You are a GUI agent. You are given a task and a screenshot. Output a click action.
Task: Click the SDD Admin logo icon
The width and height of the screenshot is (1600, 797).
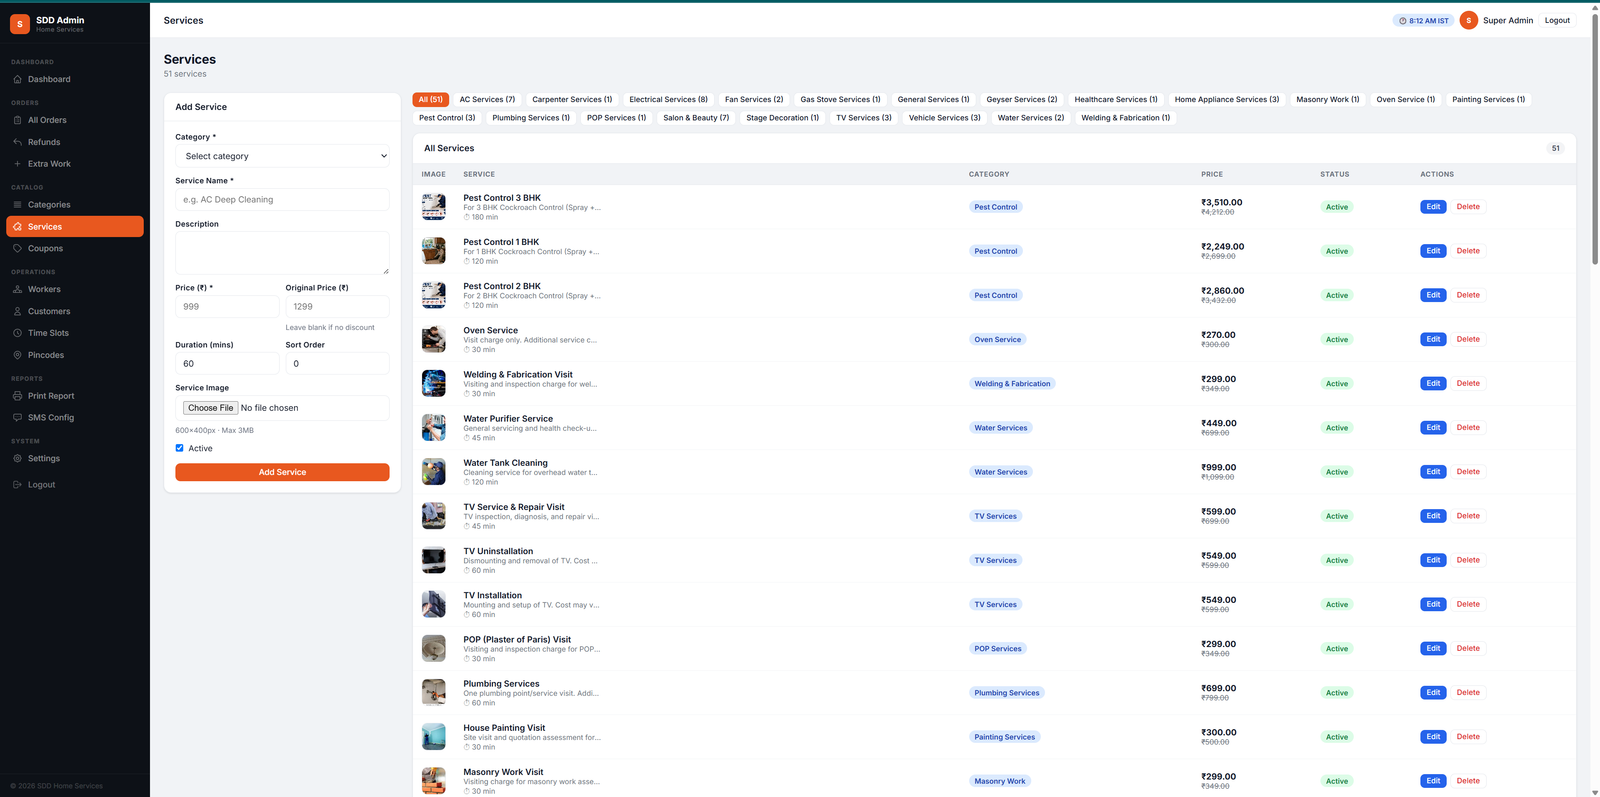20,24
